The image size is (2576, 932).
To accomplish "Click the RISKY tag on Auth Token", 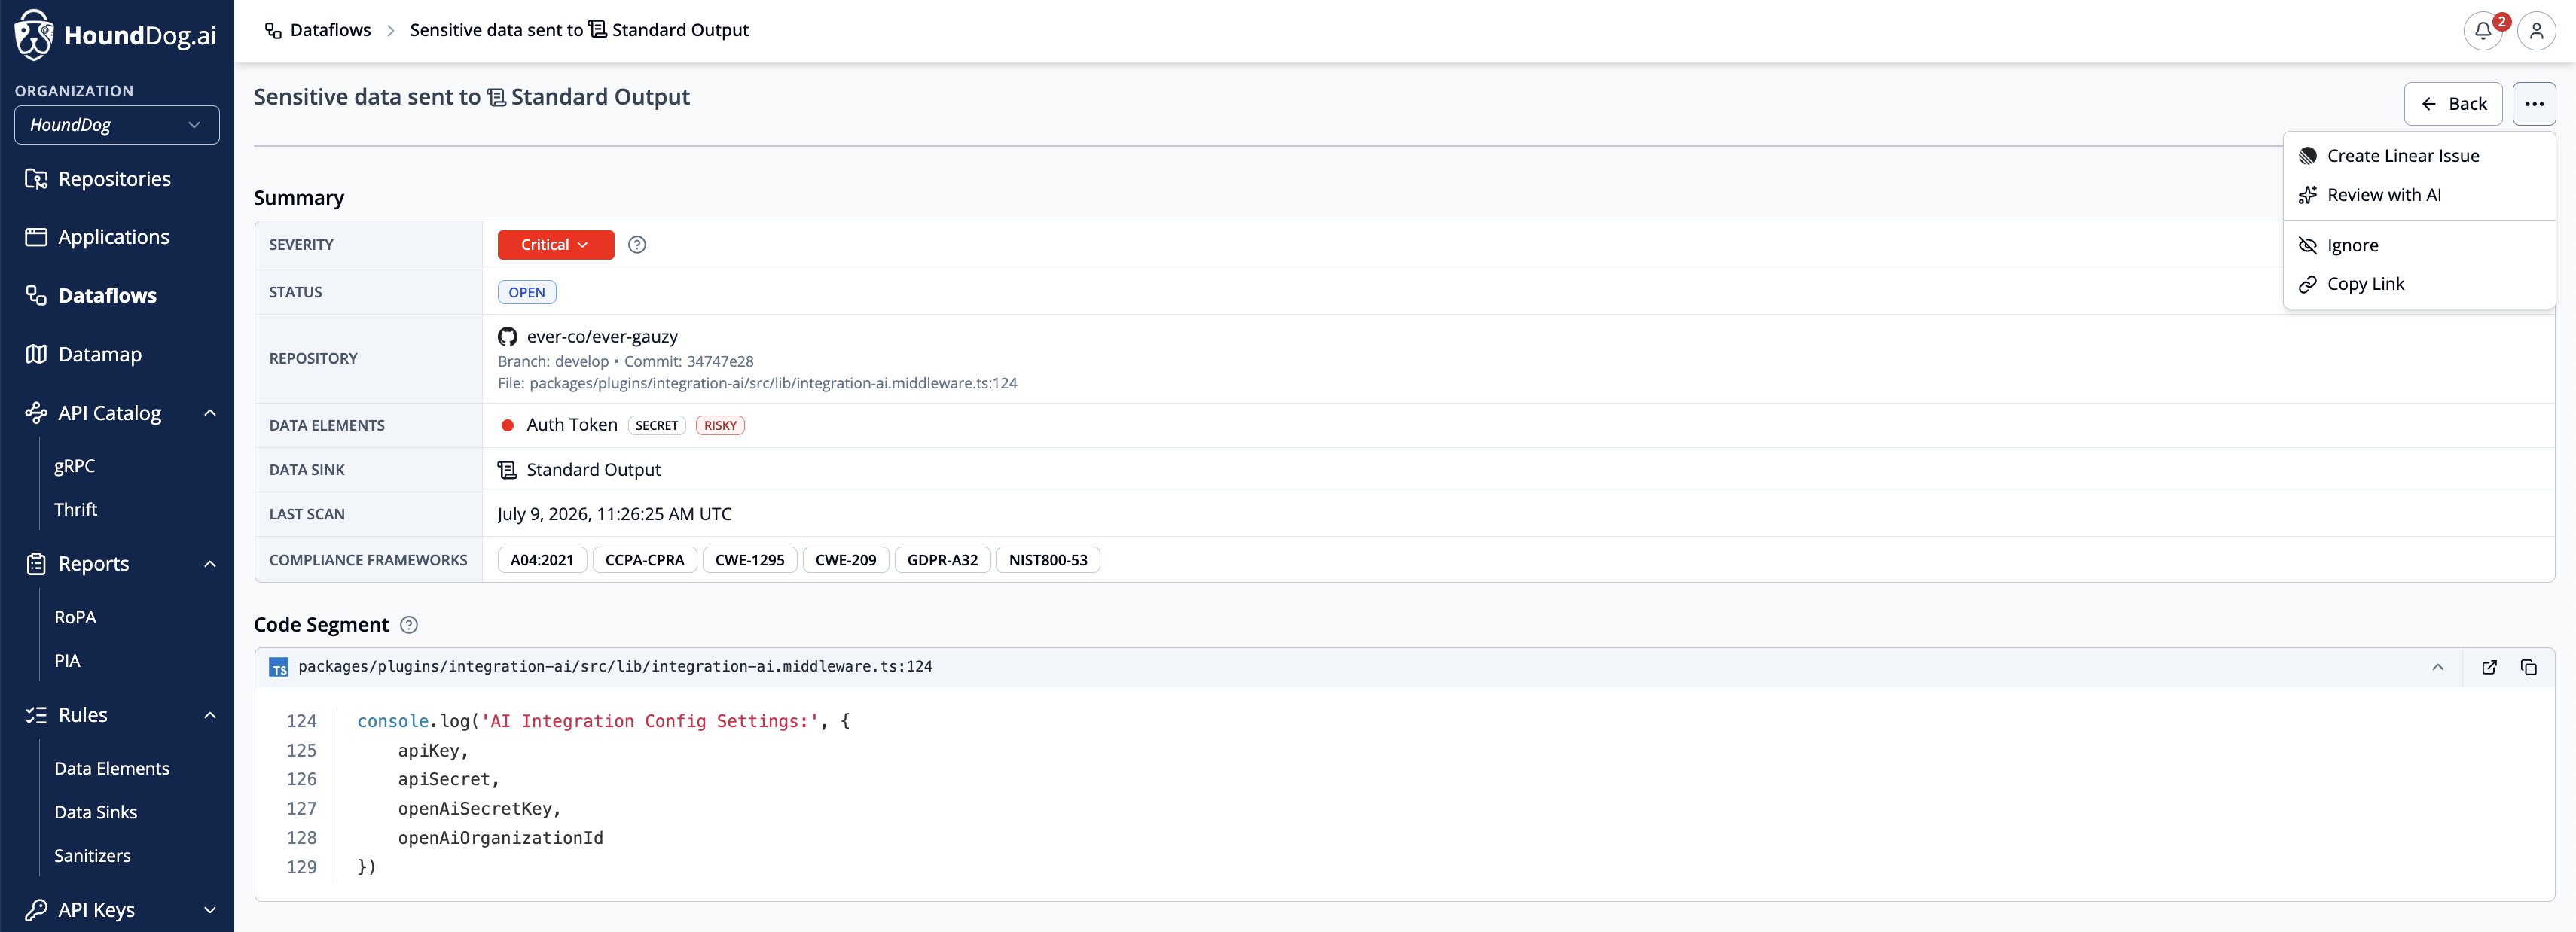I will click(720, 426).
